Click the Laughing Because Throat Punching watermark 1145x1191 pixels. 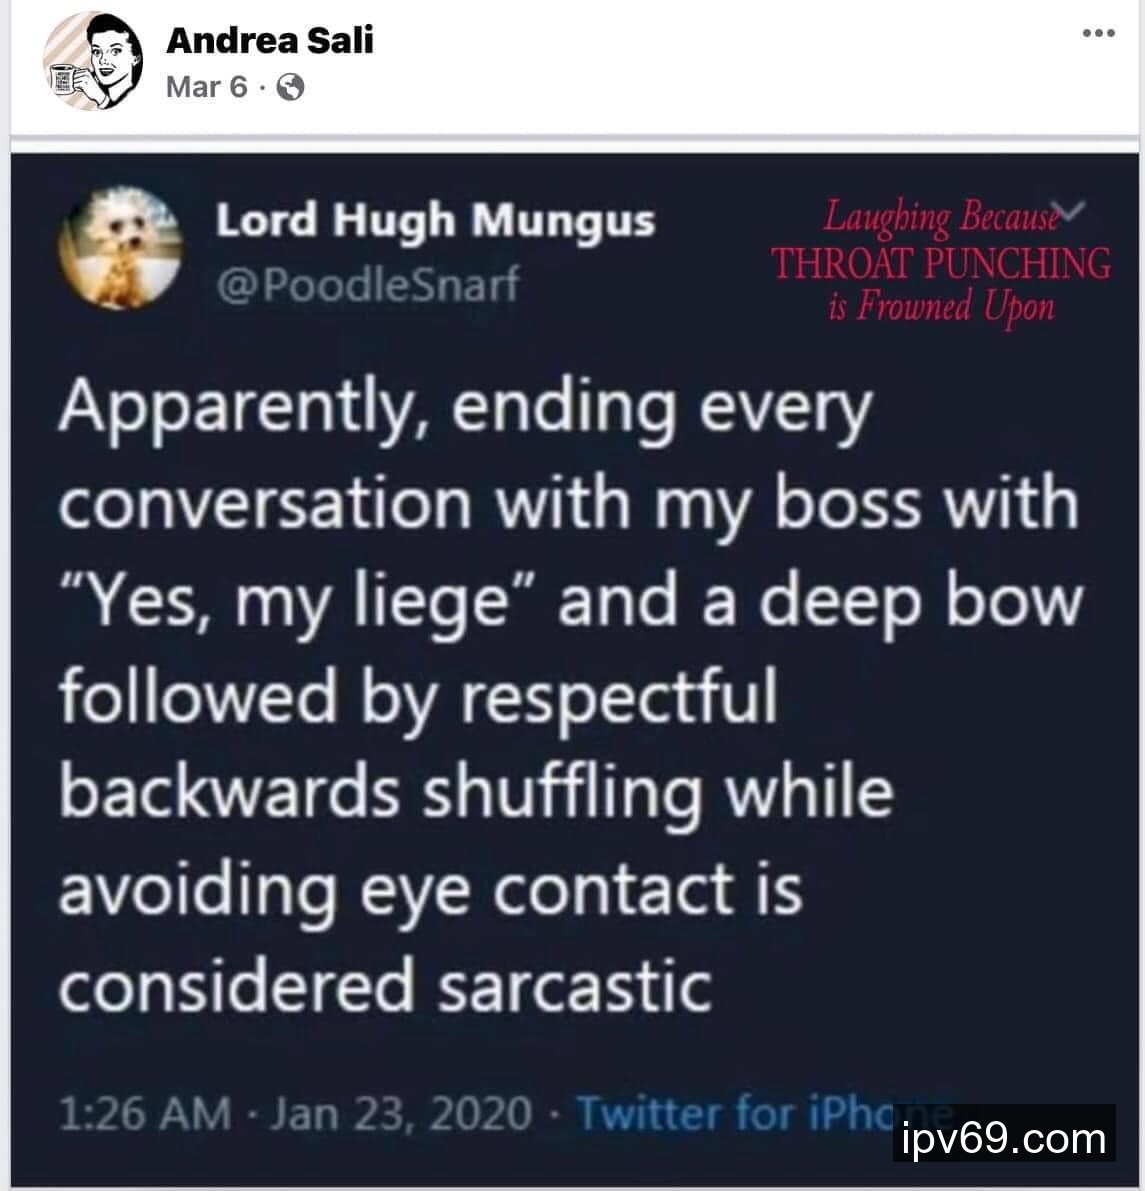(941, 262)
